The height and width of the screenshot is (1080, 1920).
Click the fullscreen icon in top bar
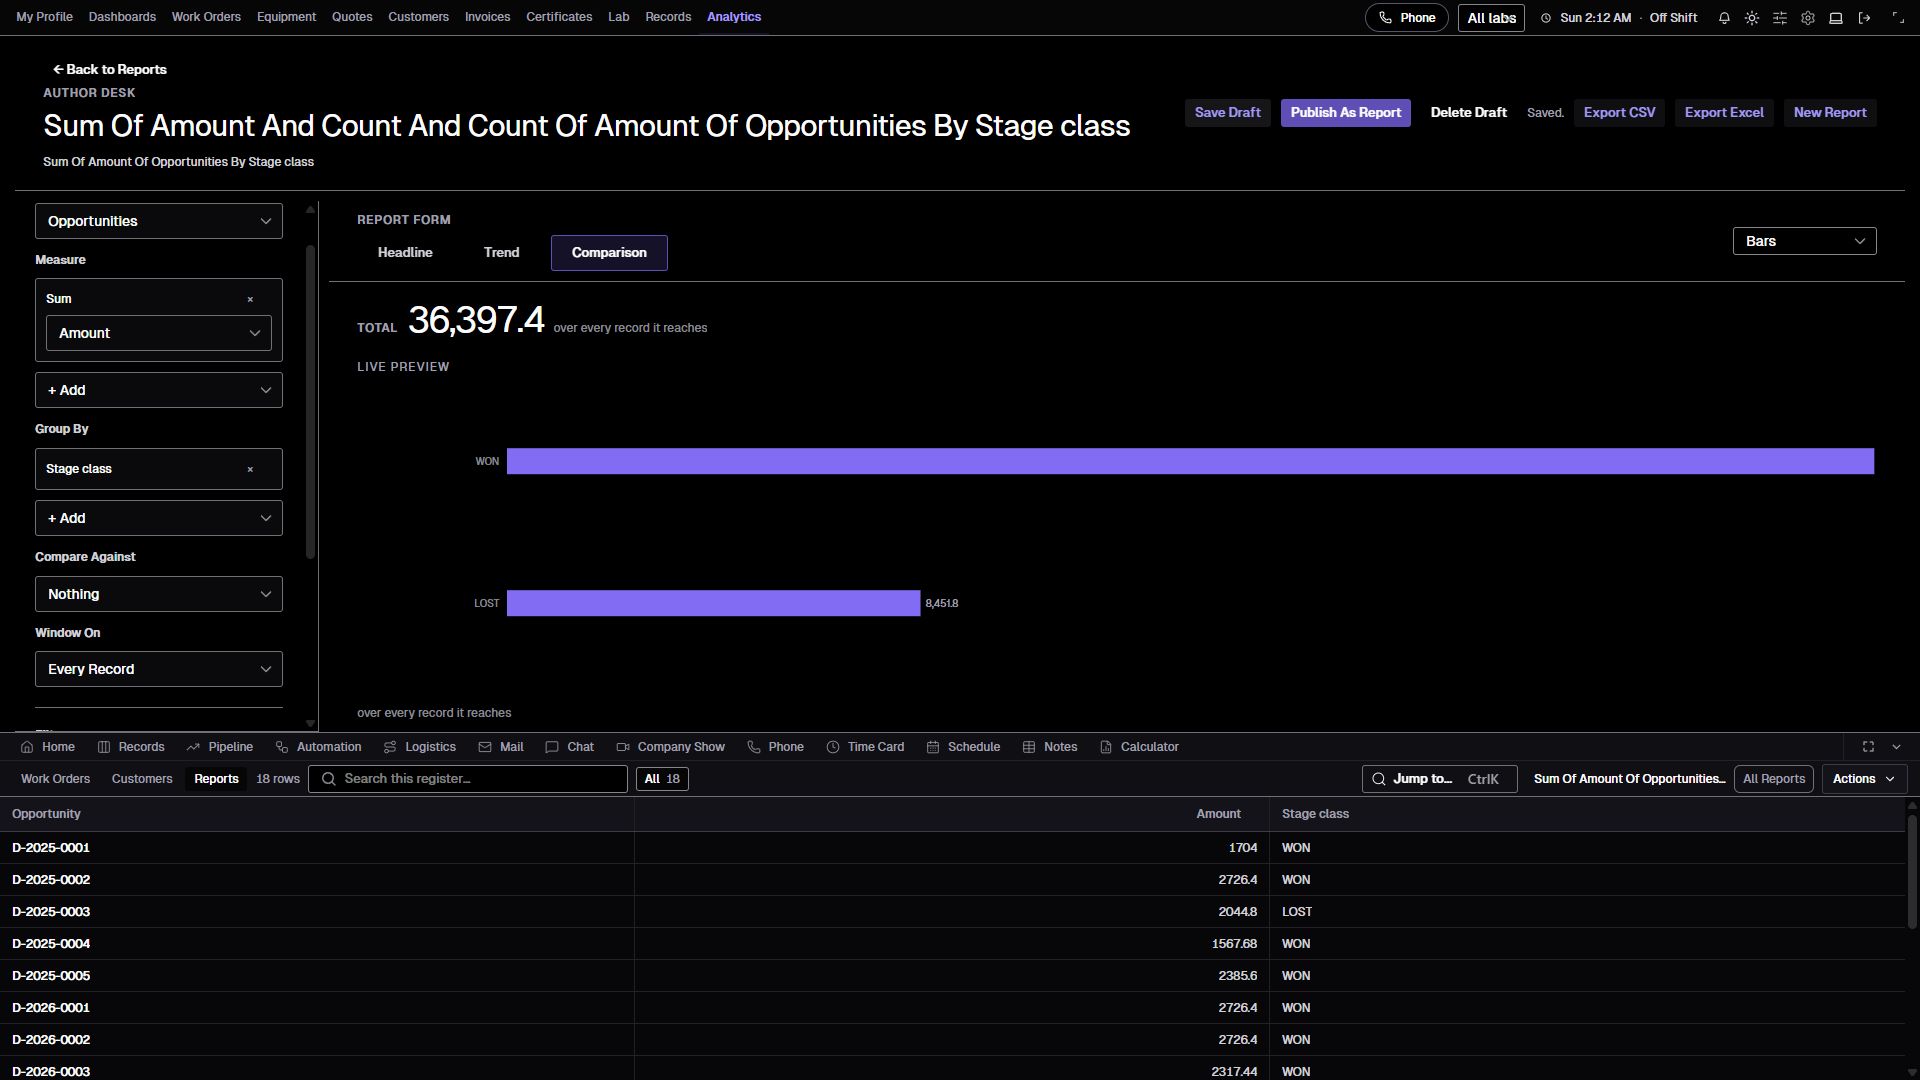click(1898, 18)
